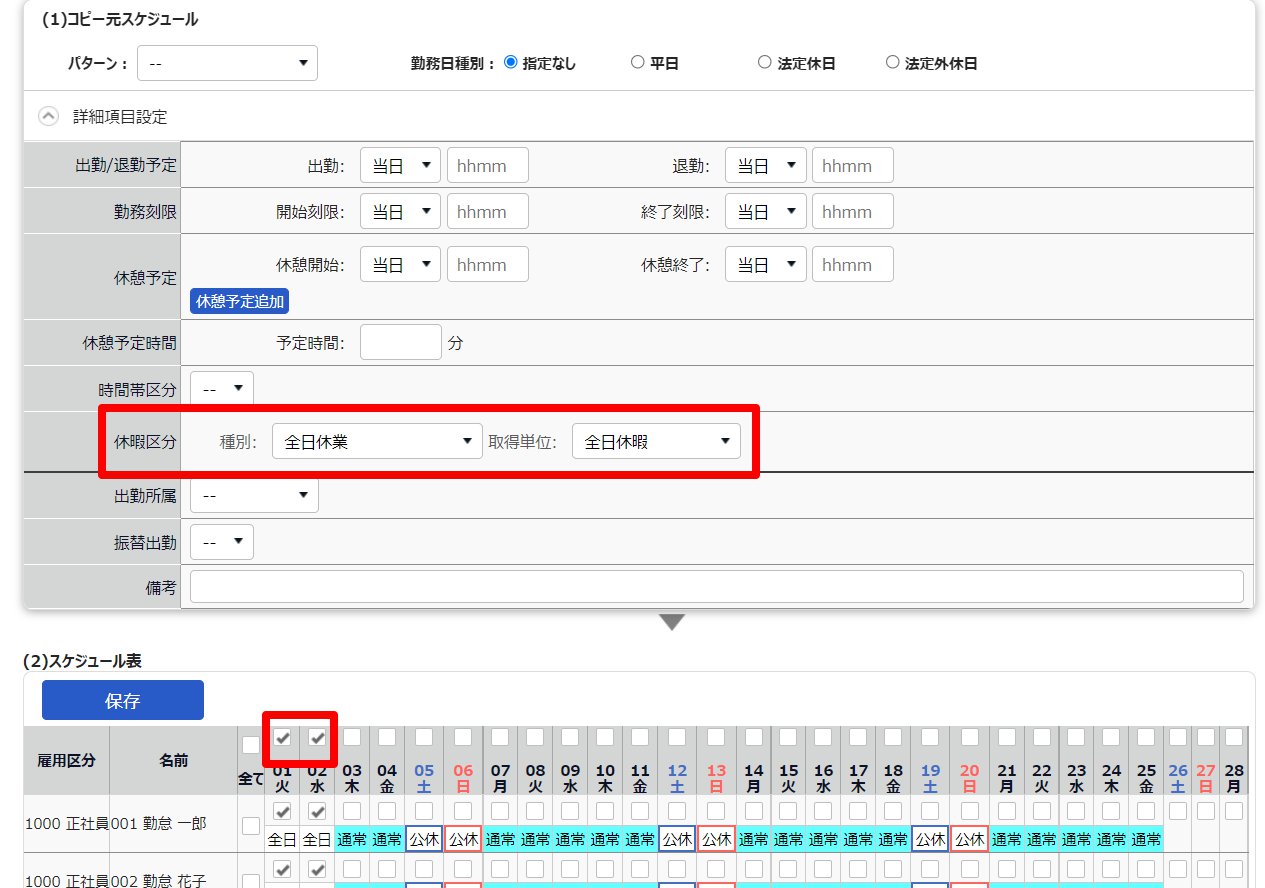Check 勤怠 一郎's 27 日 checkbox
This screenshot has height=888, width=1265.
click(1205, 810)
